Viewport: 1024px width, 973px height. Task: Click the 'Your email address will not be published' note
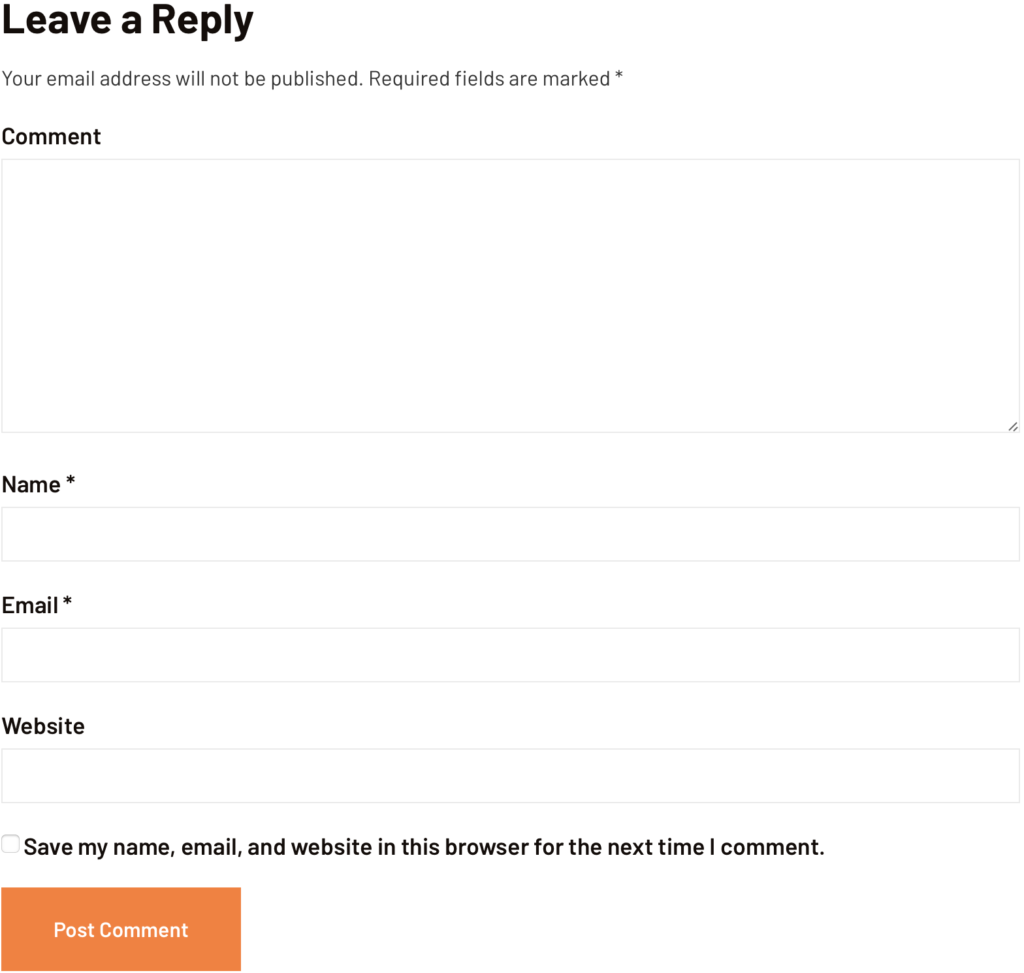point(182,78)
